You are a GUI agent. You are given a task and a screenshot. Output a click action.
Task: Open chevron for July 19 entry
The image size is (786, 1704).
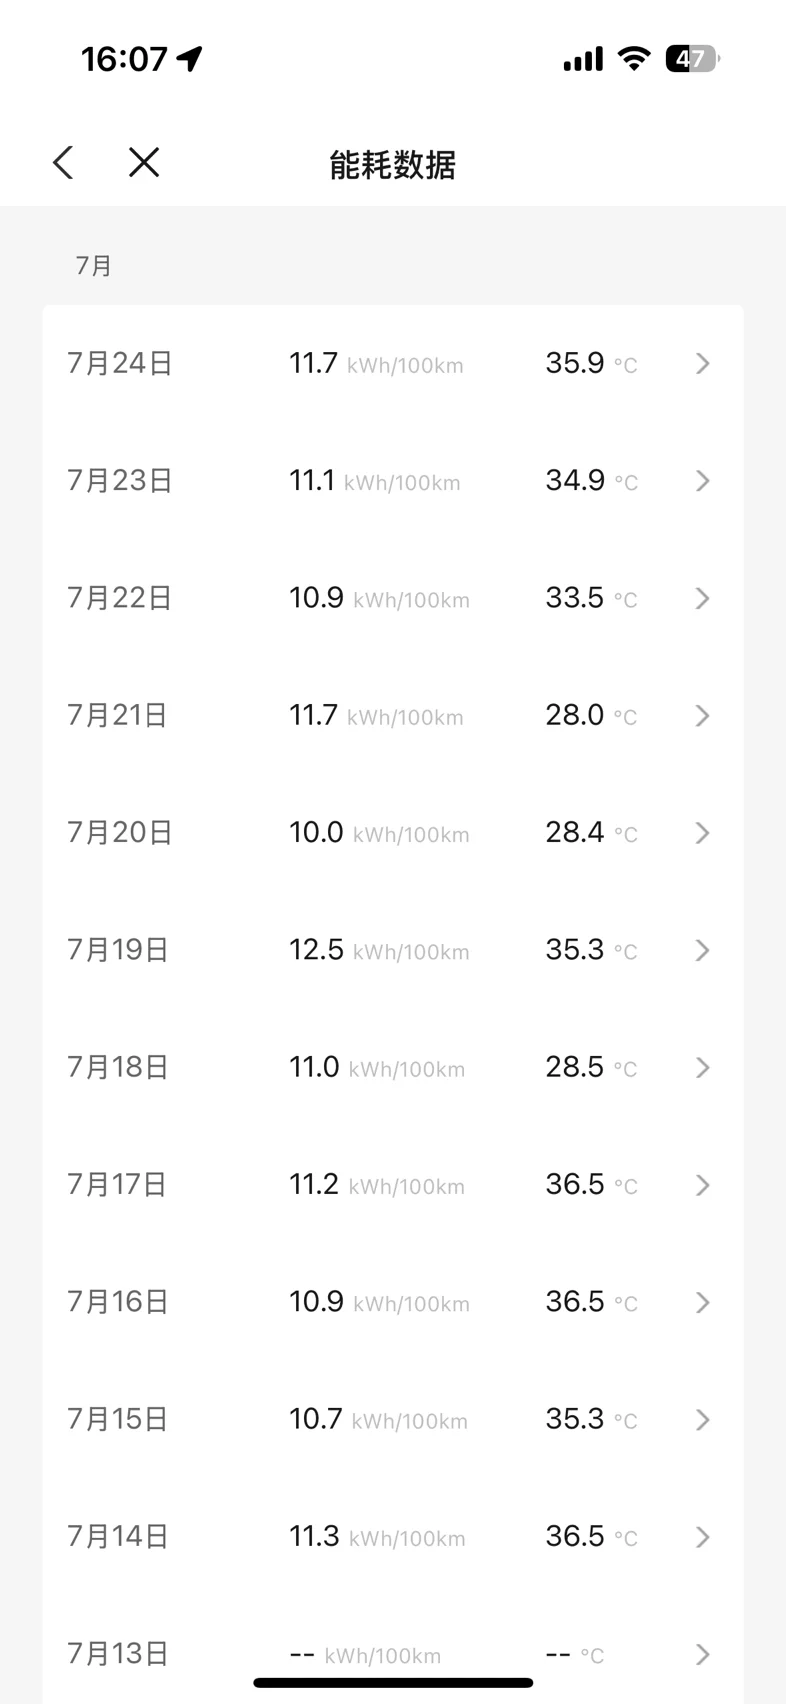pyautogui.click(x=703, y=950)
